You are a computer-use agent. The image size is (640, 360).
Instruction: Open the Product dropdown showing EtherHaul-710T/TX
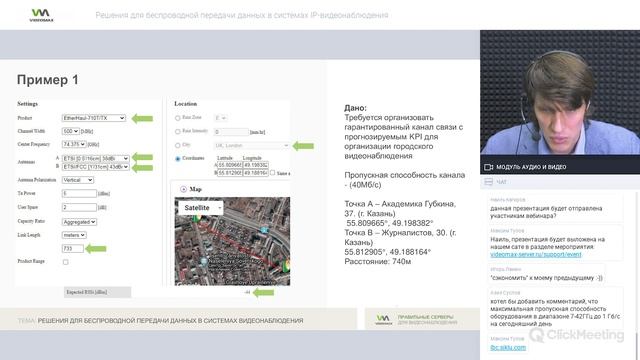coord(93,118)
